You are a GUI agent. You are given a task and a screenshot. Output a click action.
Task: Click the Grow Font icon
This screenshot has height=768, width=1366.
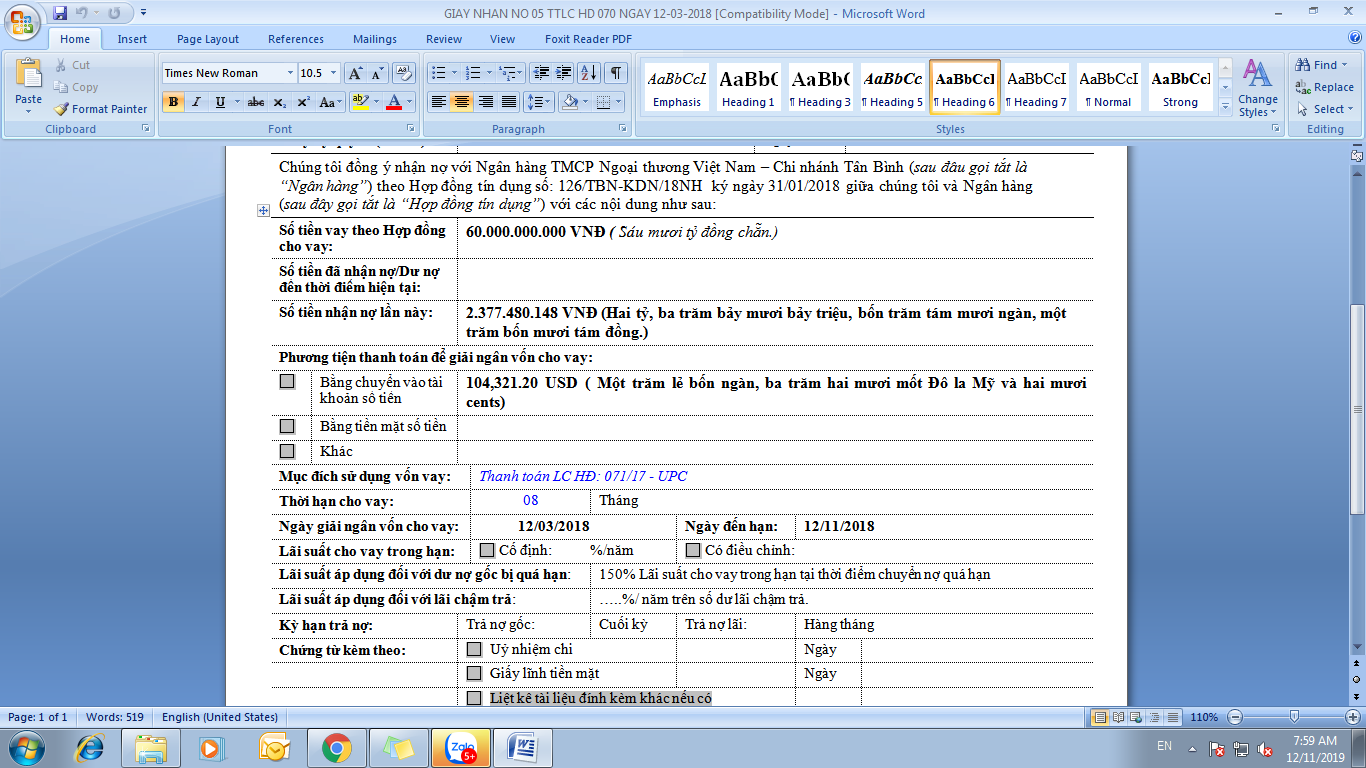pos(355,73)
